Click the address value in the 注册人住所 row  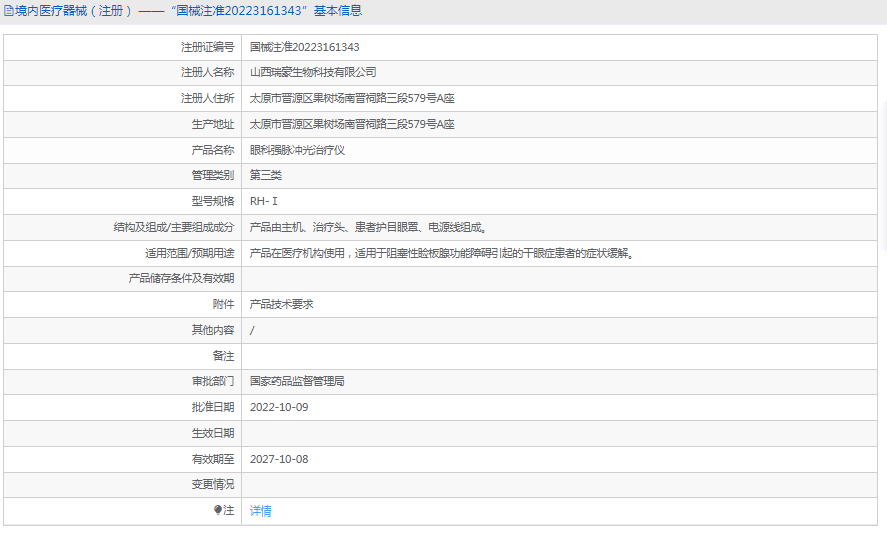click(x=352, y=98)
